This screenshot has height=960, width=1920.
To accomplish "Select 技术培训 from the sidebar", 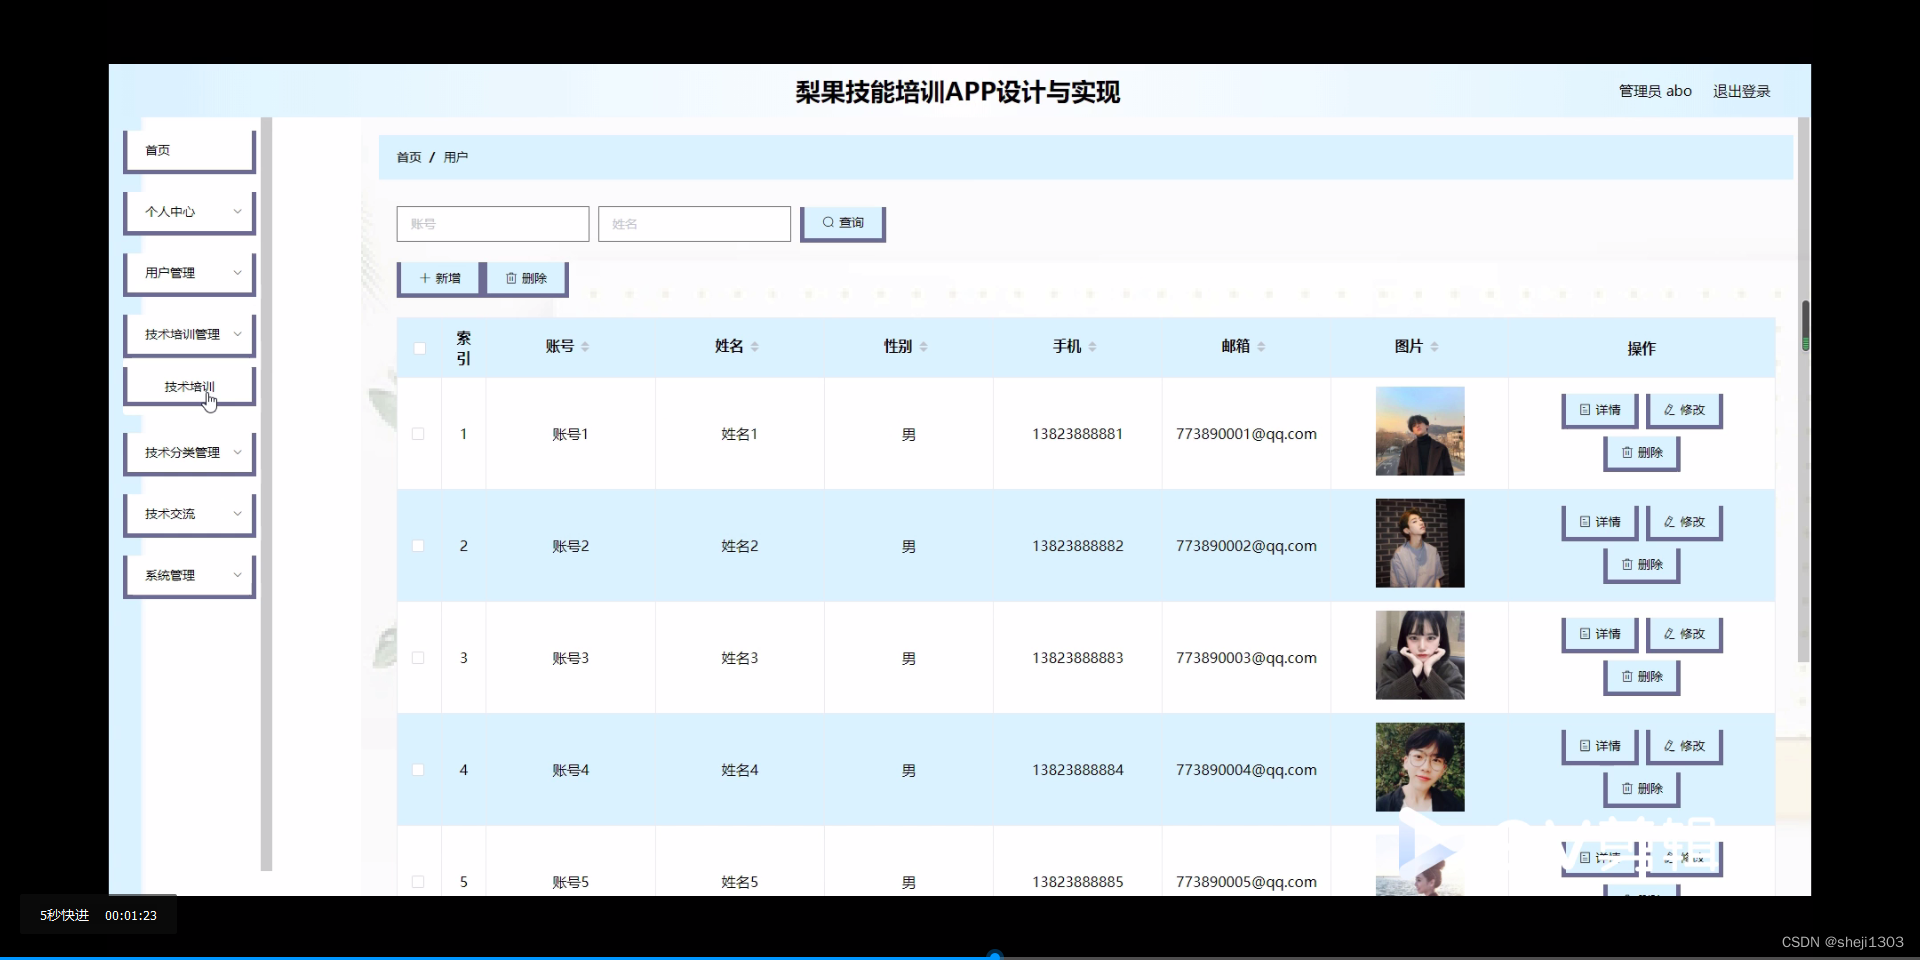I will pos(188,386).
